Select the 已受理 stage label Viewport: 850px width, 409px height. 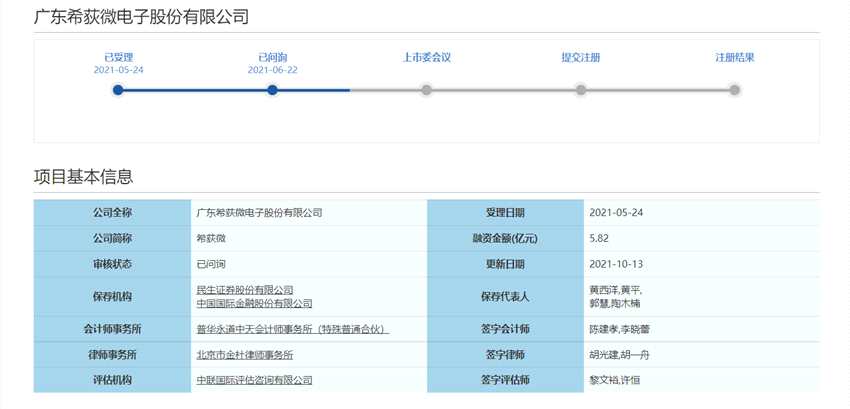119,57
